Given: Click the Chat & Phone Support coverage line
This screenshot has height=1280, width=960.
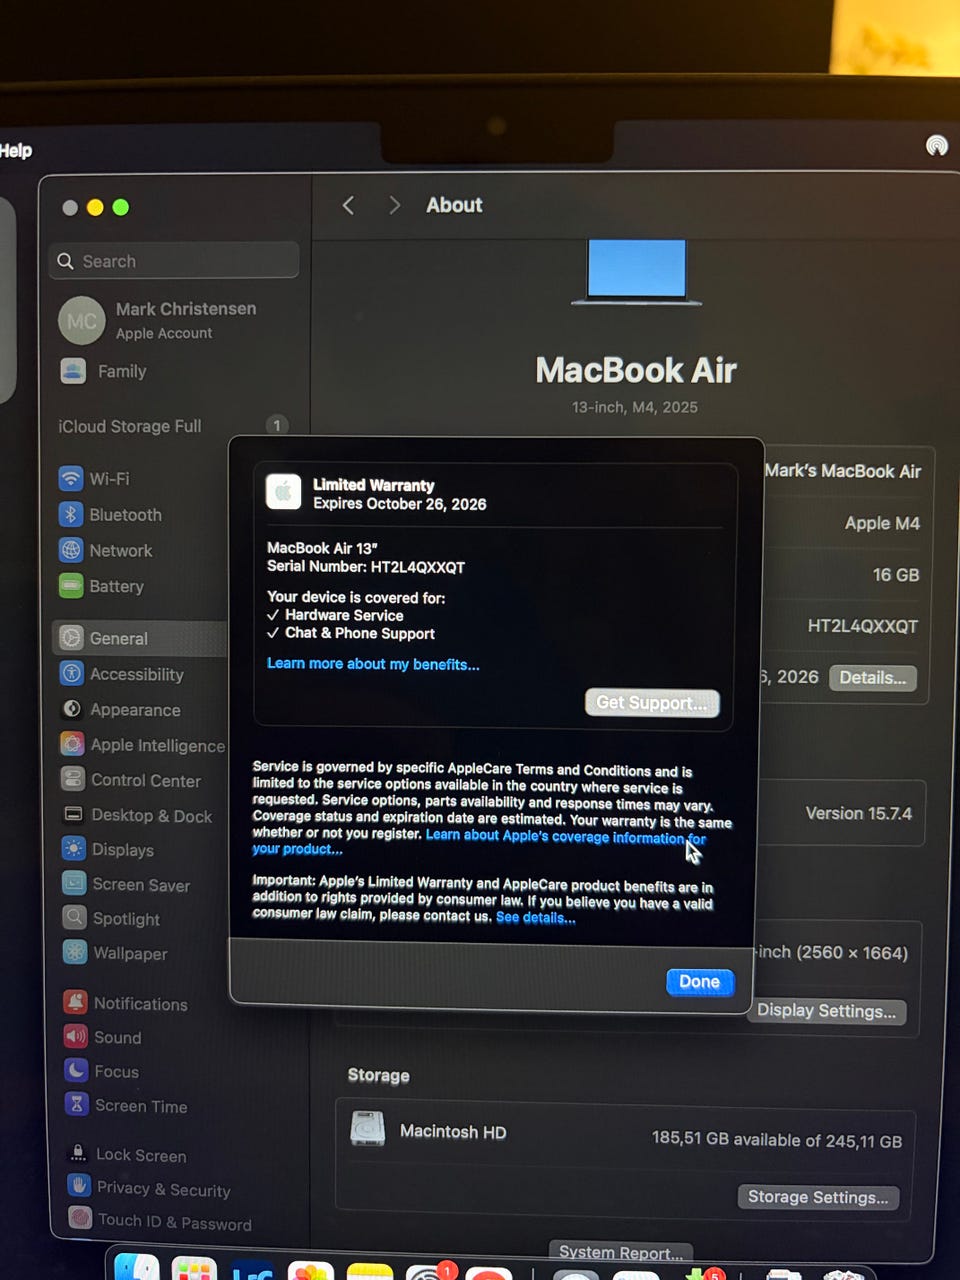Looking at the screenshot, I should (351, 633).
